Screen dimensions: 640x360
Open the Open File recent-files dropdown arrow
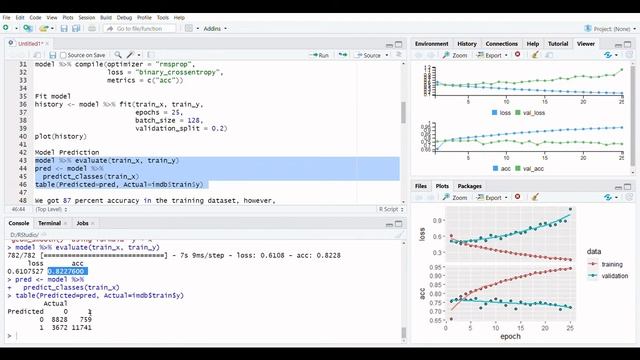click(52, 29)
